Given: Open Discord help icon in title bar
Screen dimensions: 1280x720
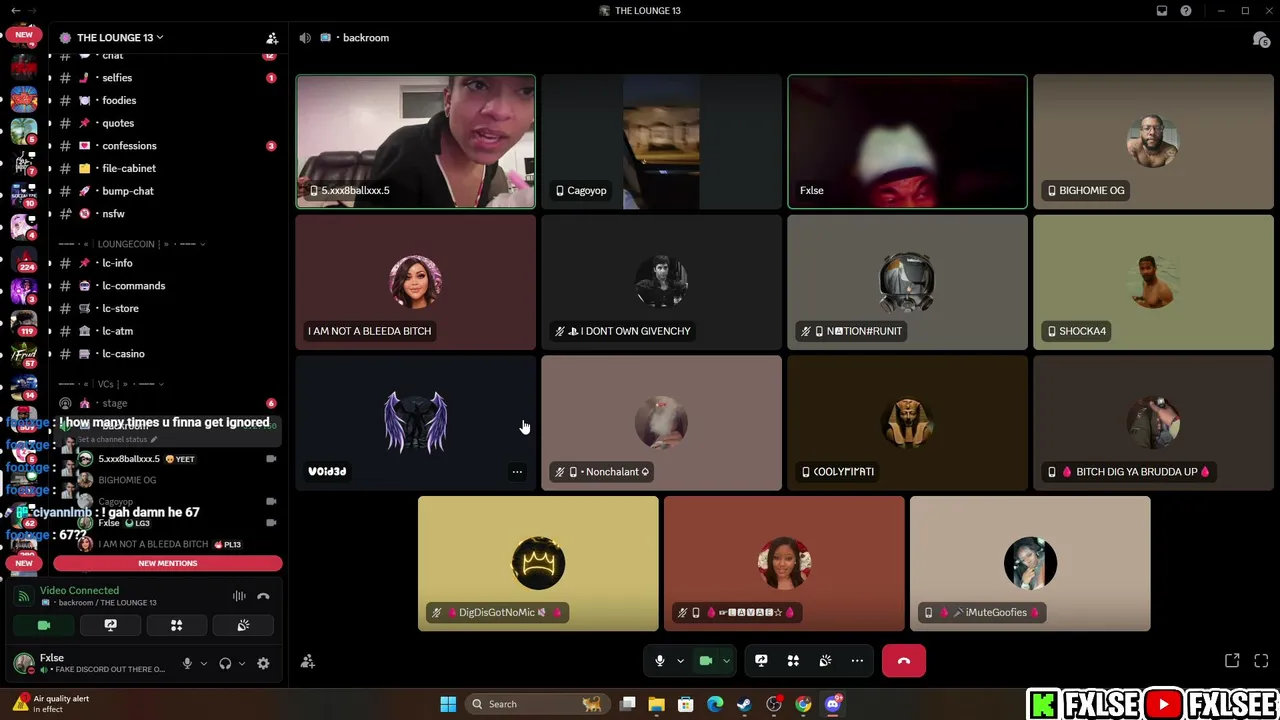Looking at the screenshot, I should click(x=1186, y=11).
